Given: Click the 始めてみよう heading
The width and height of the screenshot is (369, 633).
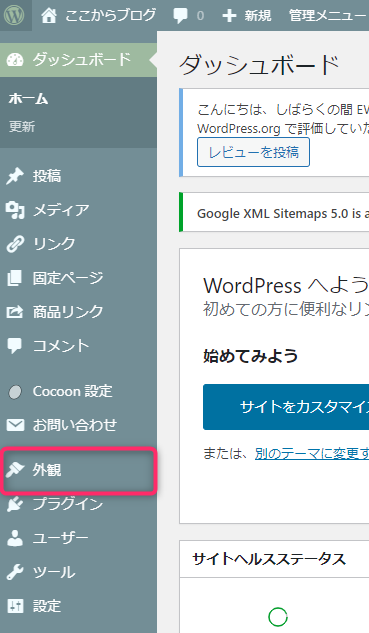Looking at the screenshot, I should pyautogui.click(x=251, y=356).
